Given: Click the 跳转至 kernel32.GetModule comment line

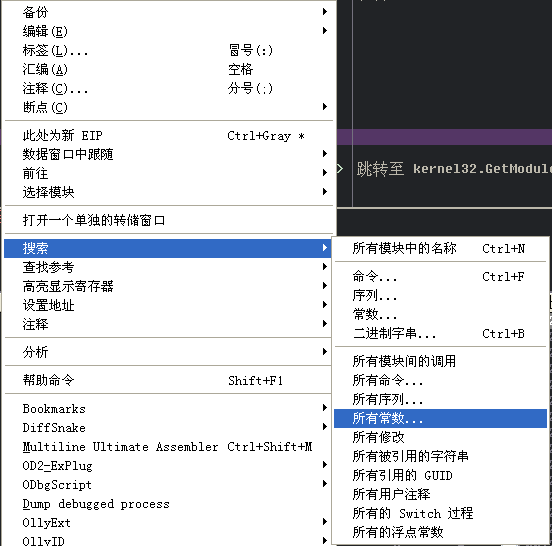Looking at the screenshot, I should pos(454,169).
